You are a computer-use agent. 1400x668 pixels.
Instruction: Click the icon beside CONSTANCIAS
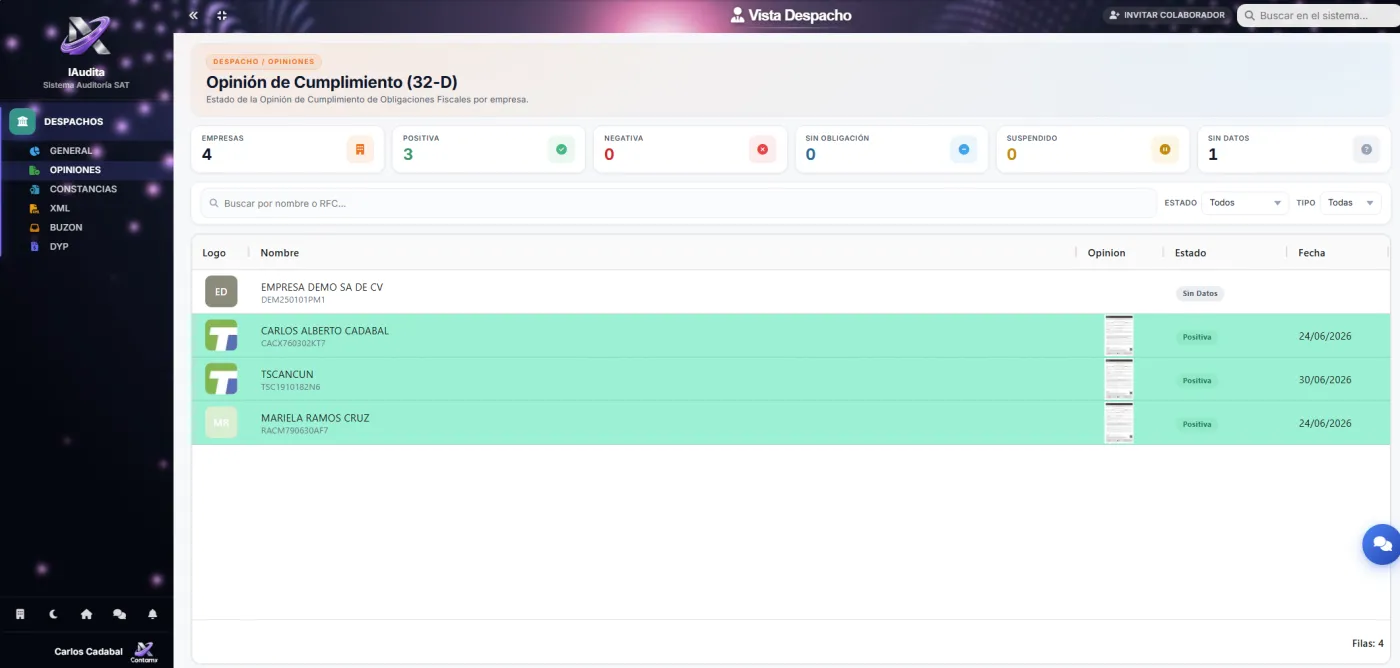click(34, 189)
